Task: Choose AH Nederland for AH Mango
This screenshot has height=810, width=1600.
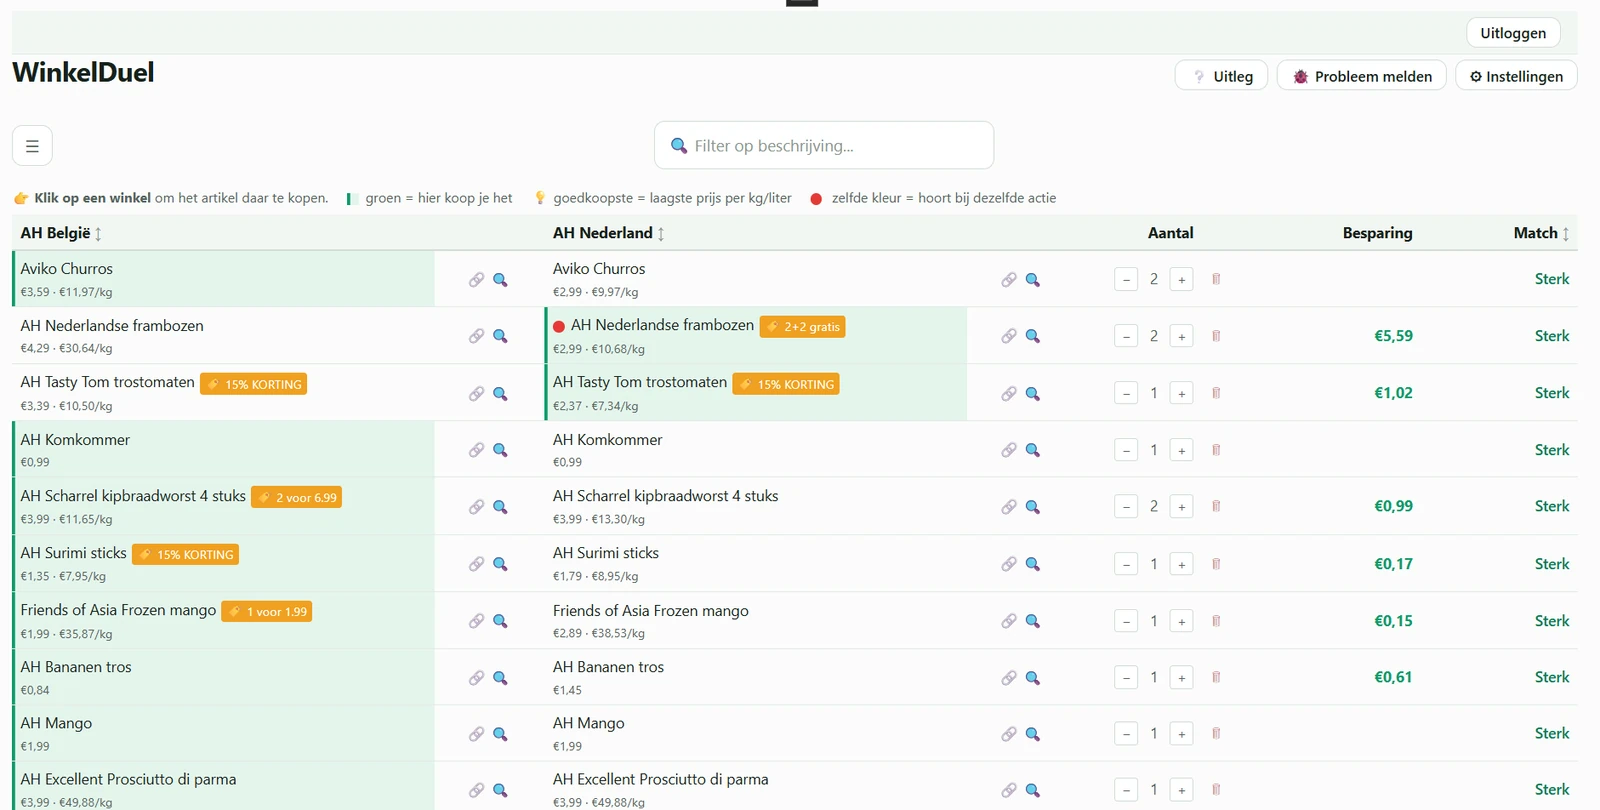Action: (756, 734)
